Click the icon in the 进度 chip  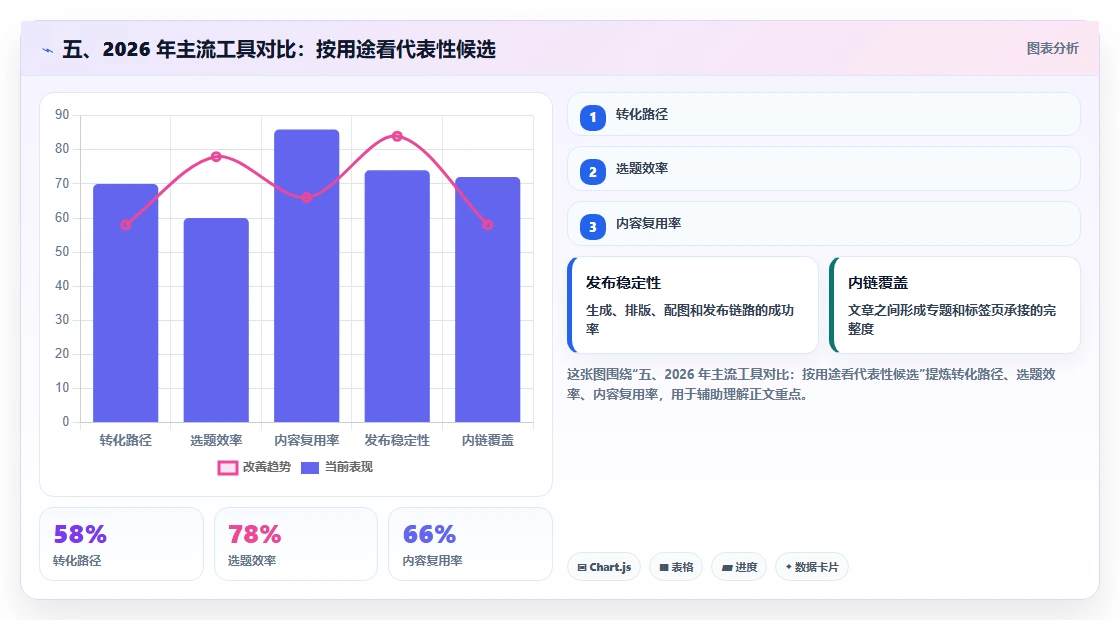pyautogui.click(x=727, y=568)
